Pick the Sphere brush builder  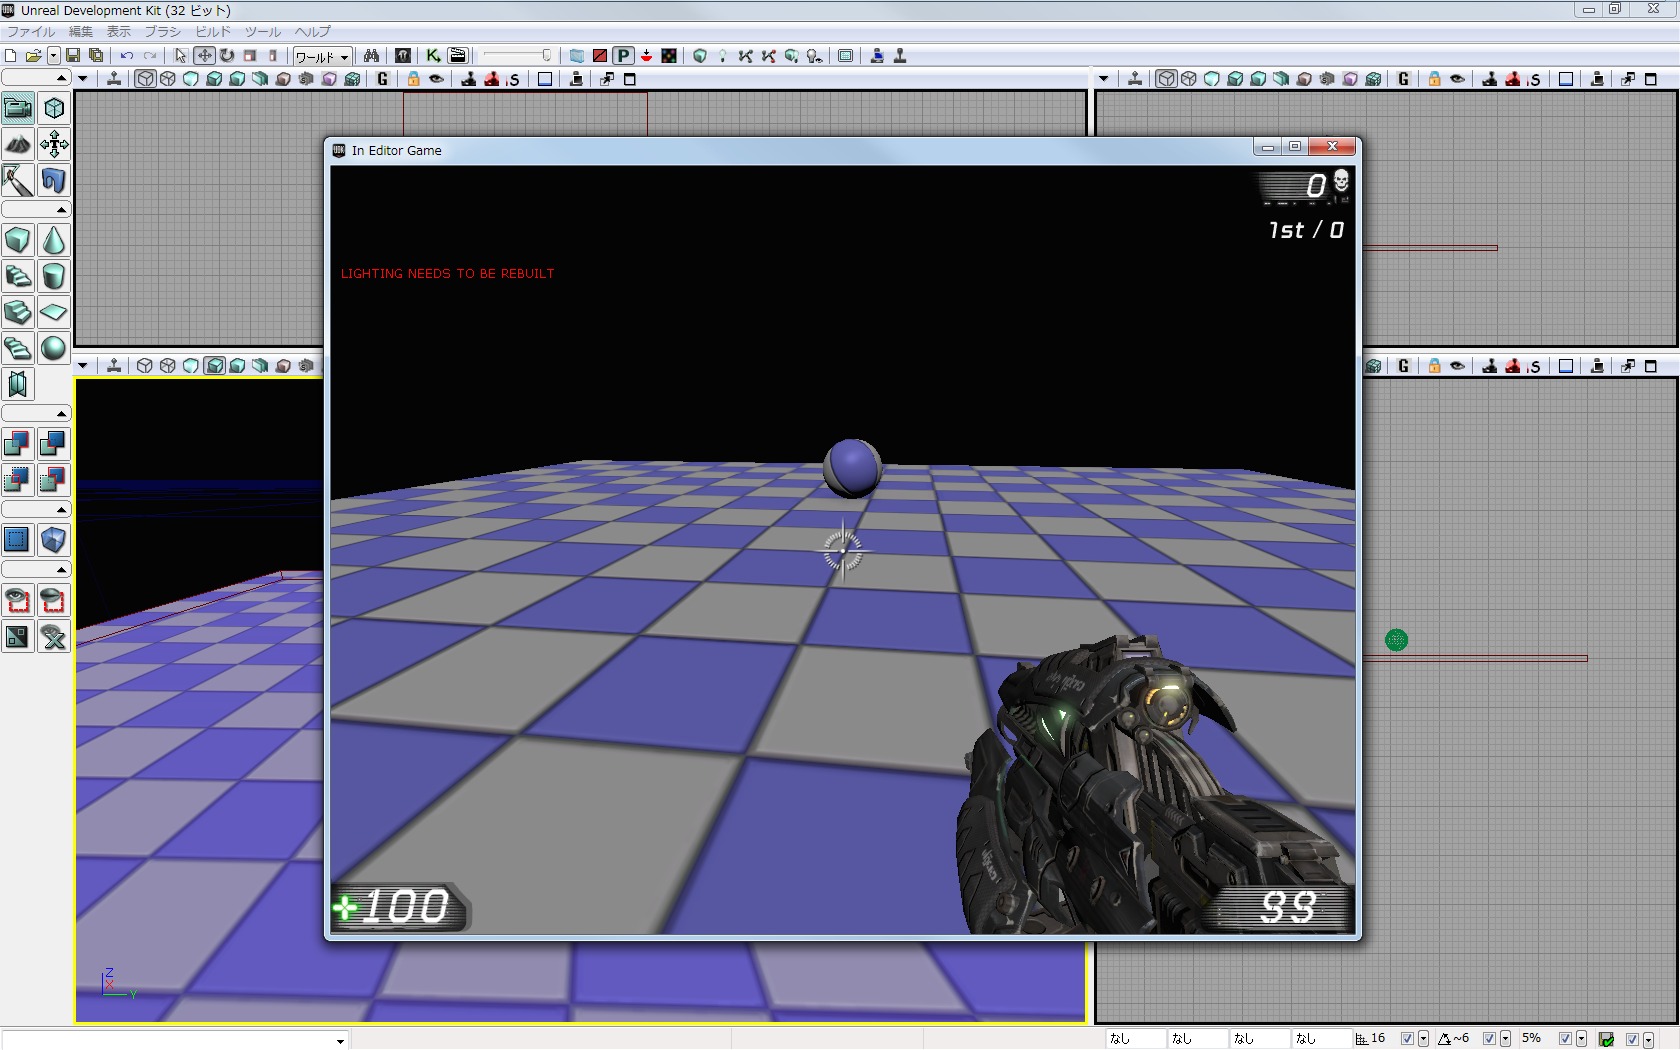click(54, 349)
